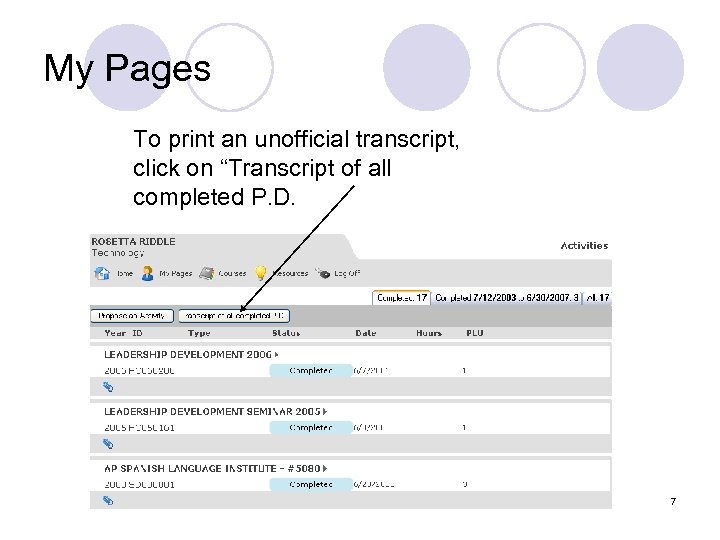Select the Log Off link

347,273
